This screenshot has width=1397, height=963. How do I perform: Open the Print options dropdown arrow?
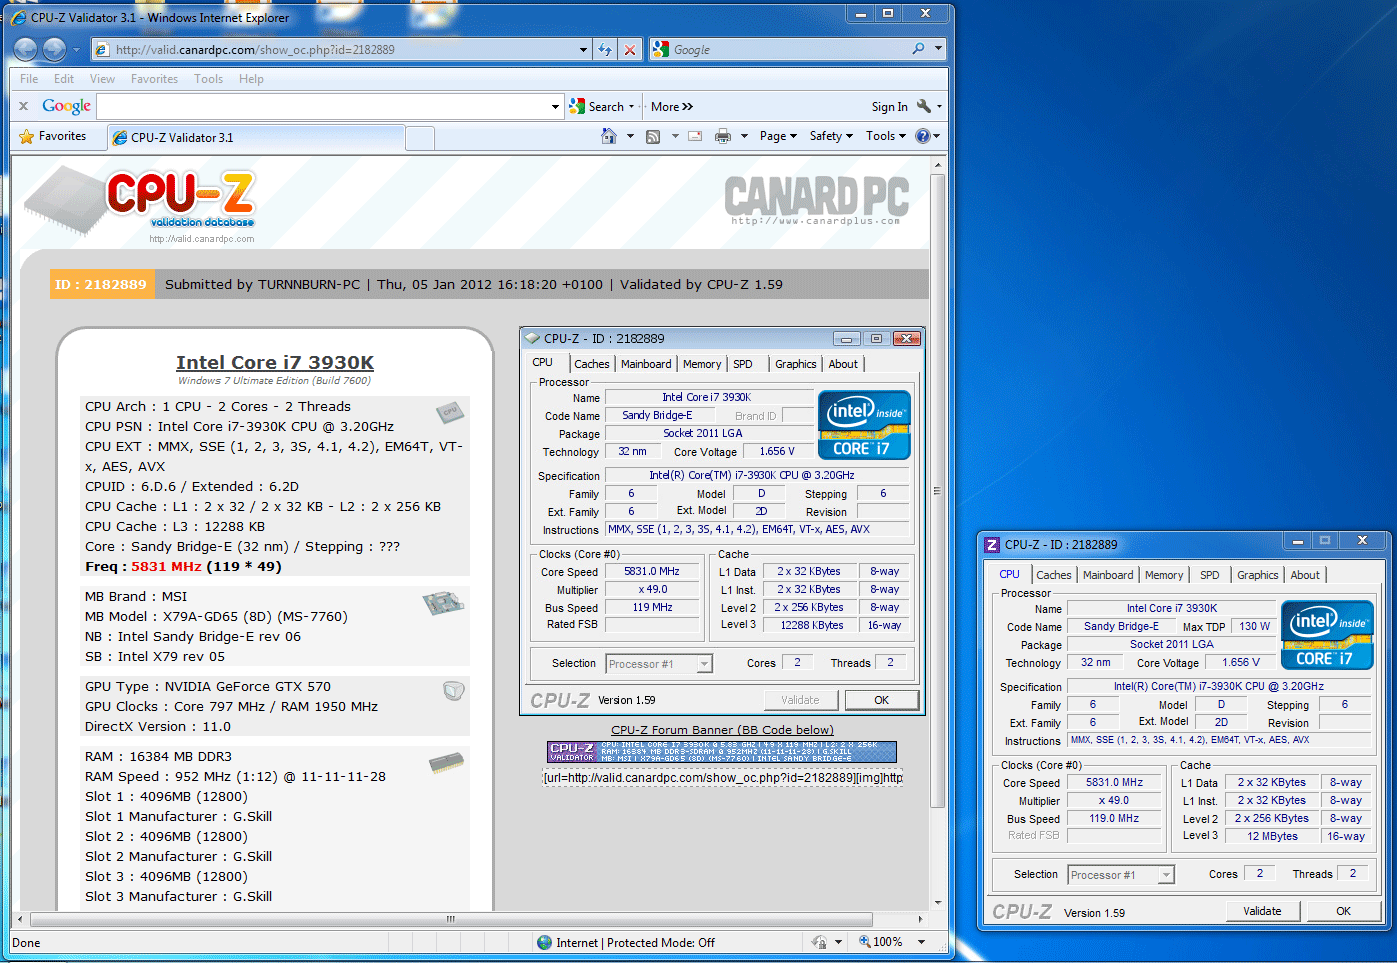(744, 136)
